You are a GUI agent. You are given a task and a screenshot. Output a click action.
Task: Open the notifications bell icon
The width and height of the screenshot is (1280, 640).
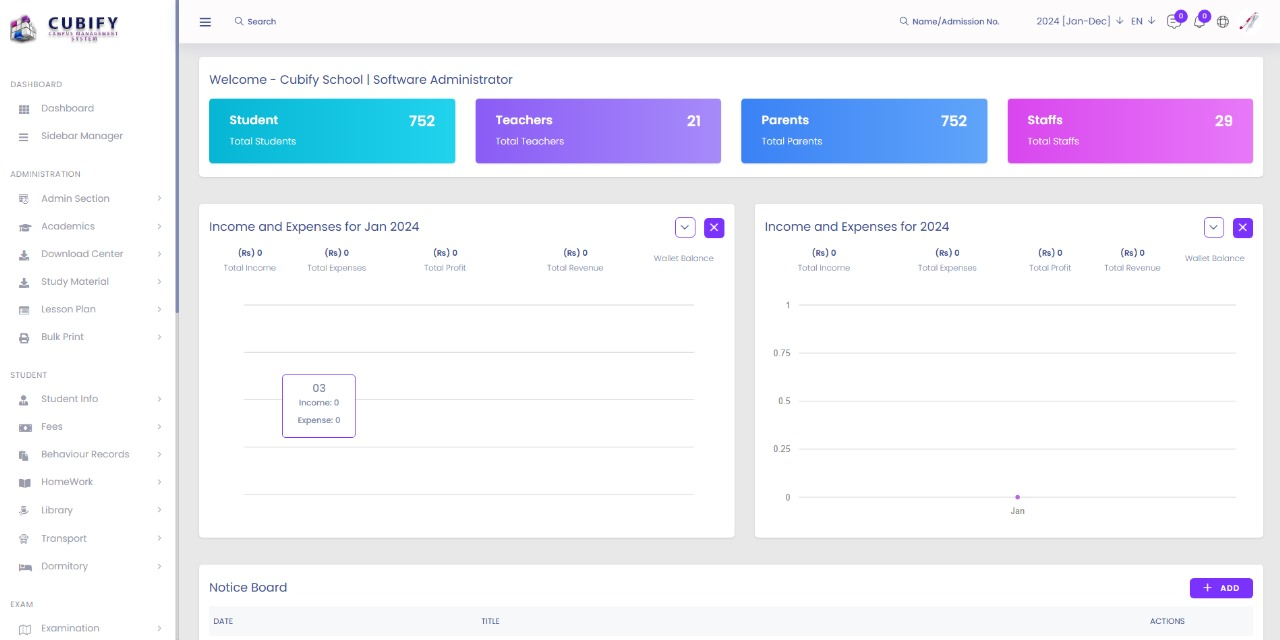tap(1198, 22)
